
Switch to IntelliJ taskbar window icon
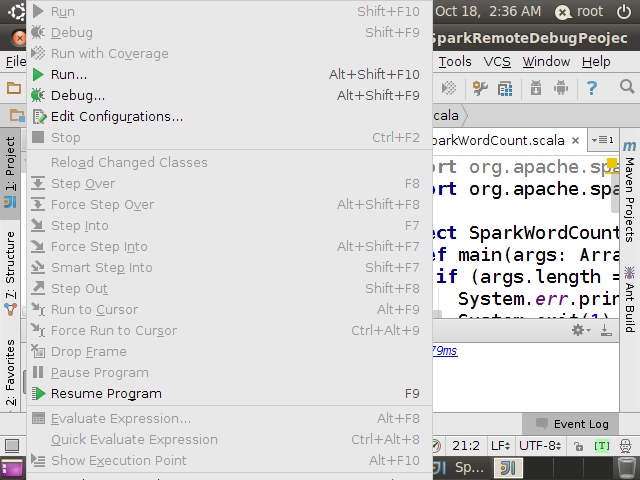pos(508,468)
